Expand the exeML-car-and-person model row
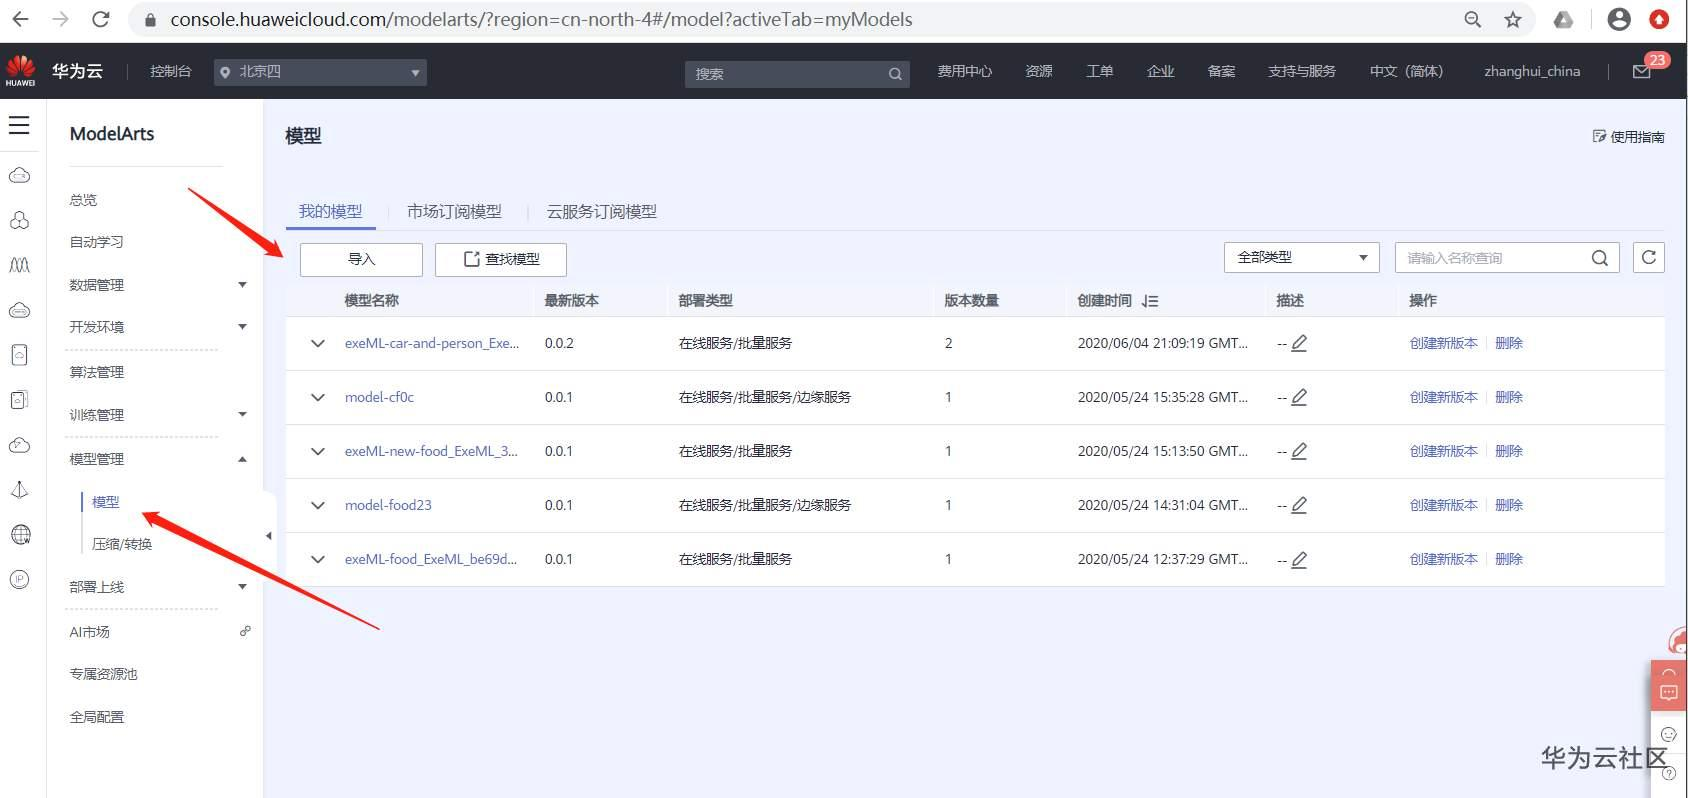Image resolution: width=1688 pixels, height=798 pixels. [318, 343]
